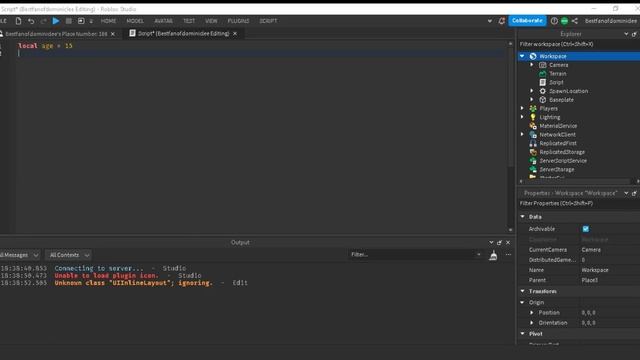
Task: Click the Filter workspace search field
Action: (578, 44)
